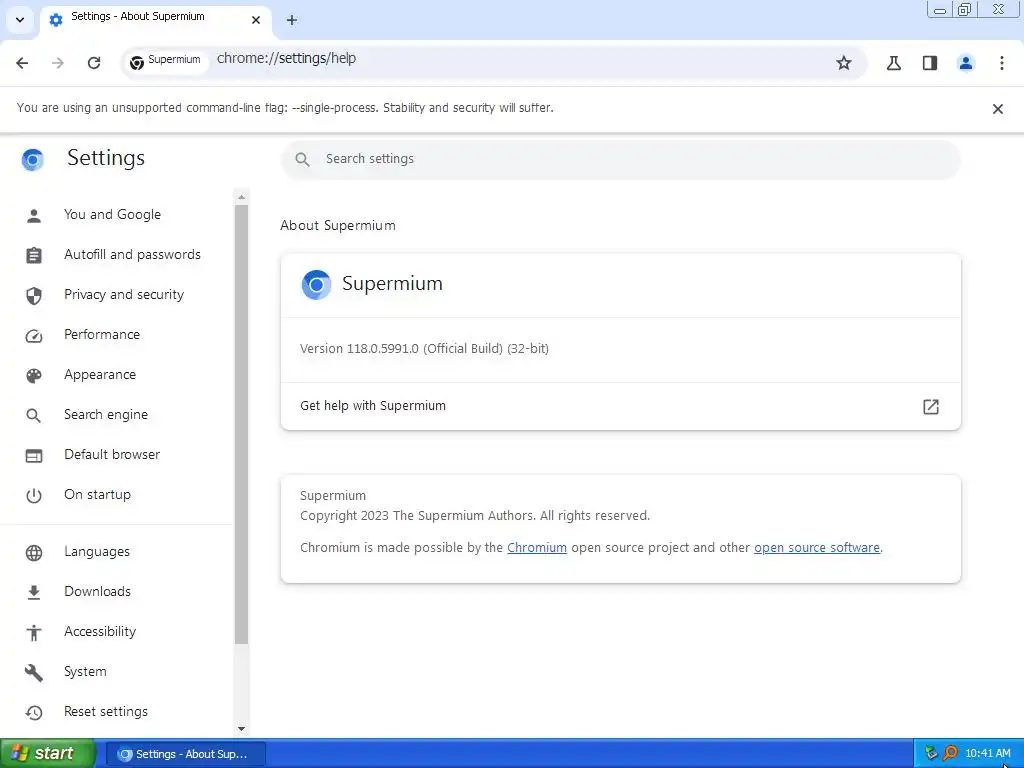Open the experiments flask icon
The width and height of the screenshot is (1024, 768).
point(894,63)
